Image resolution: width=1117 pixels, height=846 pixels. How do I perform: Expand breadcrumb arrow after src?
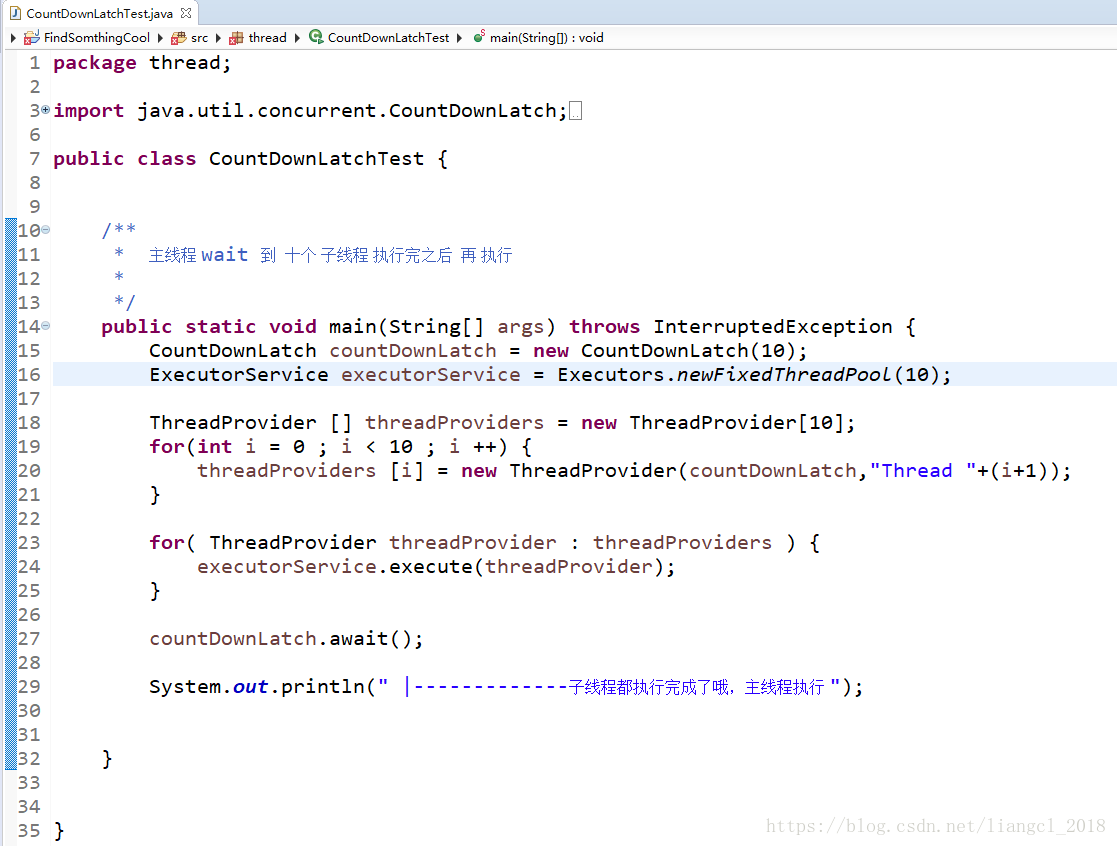pos(218,38)
